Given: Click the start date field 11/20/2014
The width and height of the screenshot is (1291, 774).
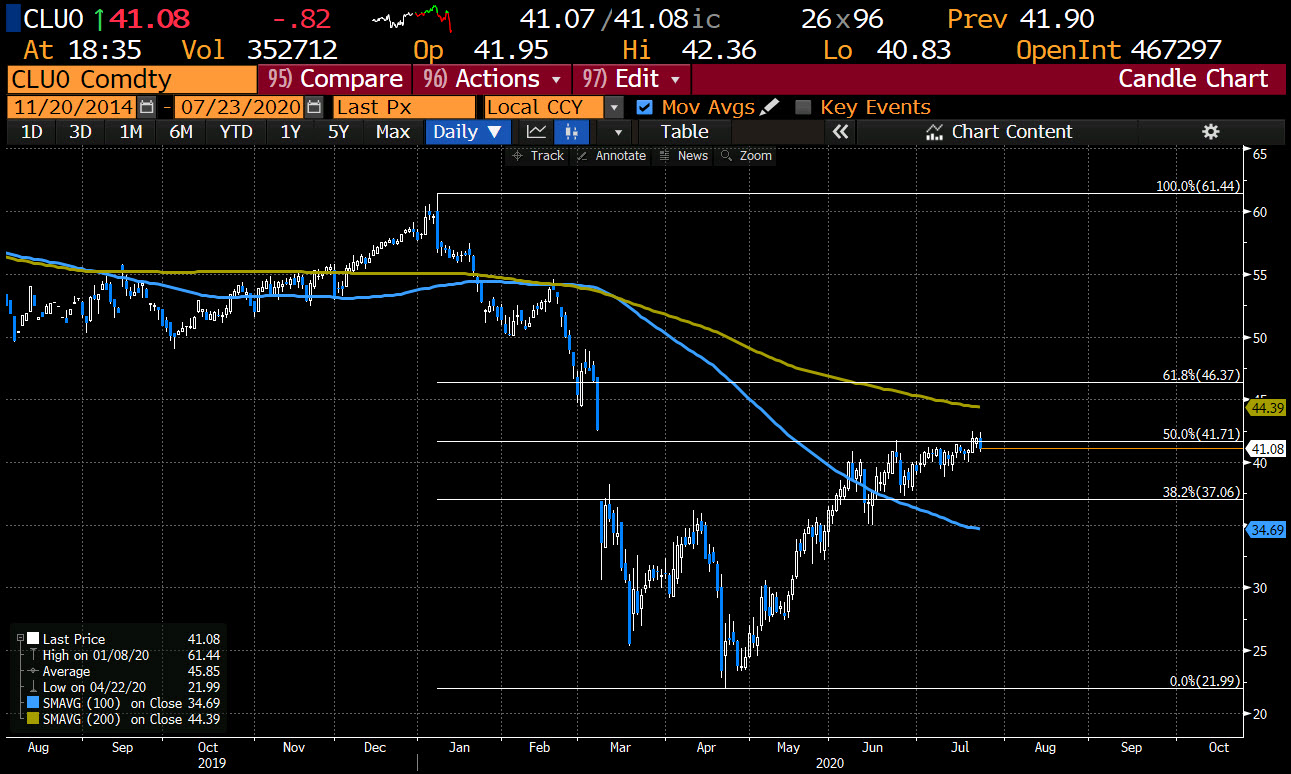Looking at the screenshot, I should 73,107.
